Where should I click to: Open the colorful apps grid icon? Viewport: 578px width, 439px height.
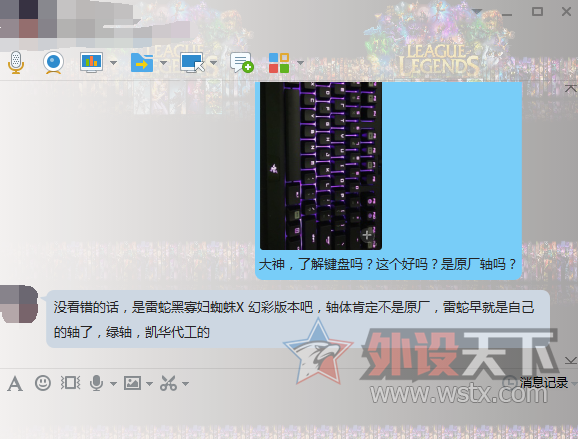click(279, 63)
